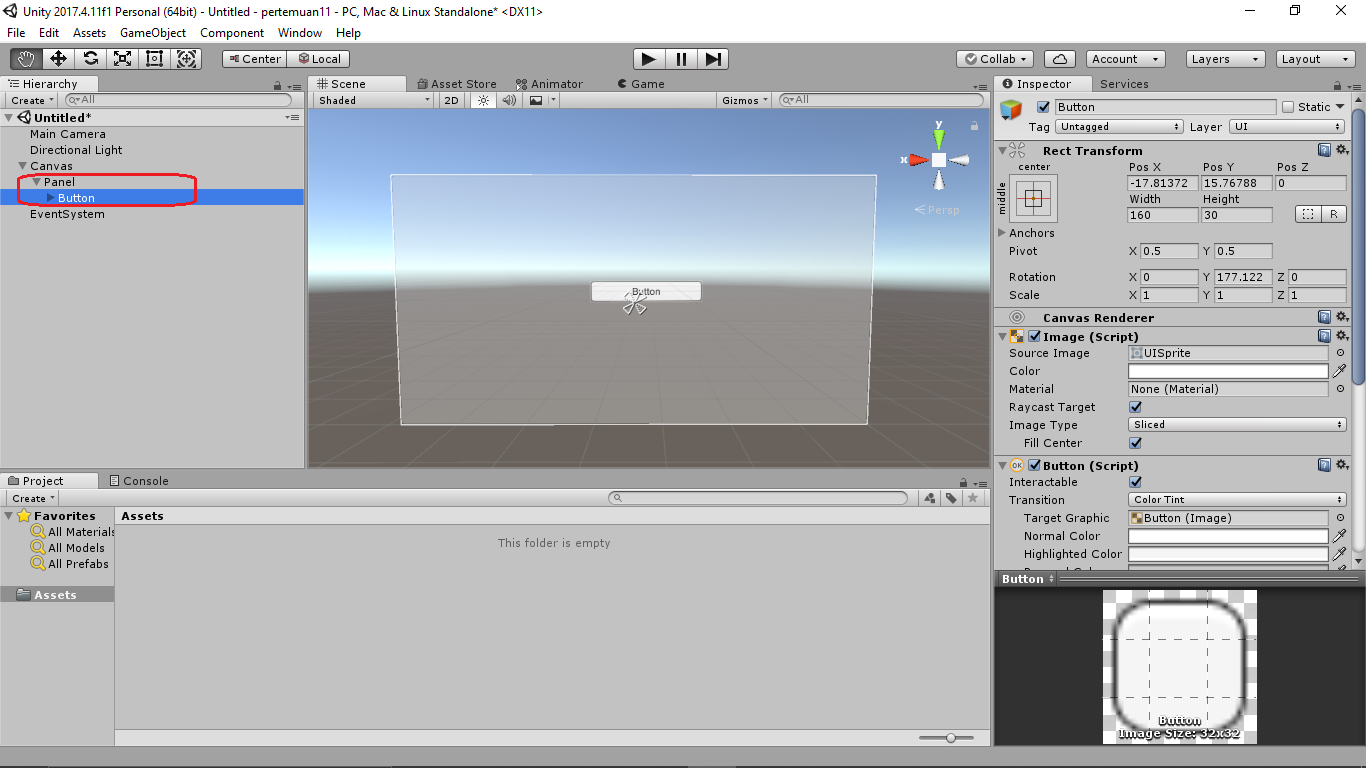
Task: Click the scene gizmo lock icon
Action: (x=974, y=126)
